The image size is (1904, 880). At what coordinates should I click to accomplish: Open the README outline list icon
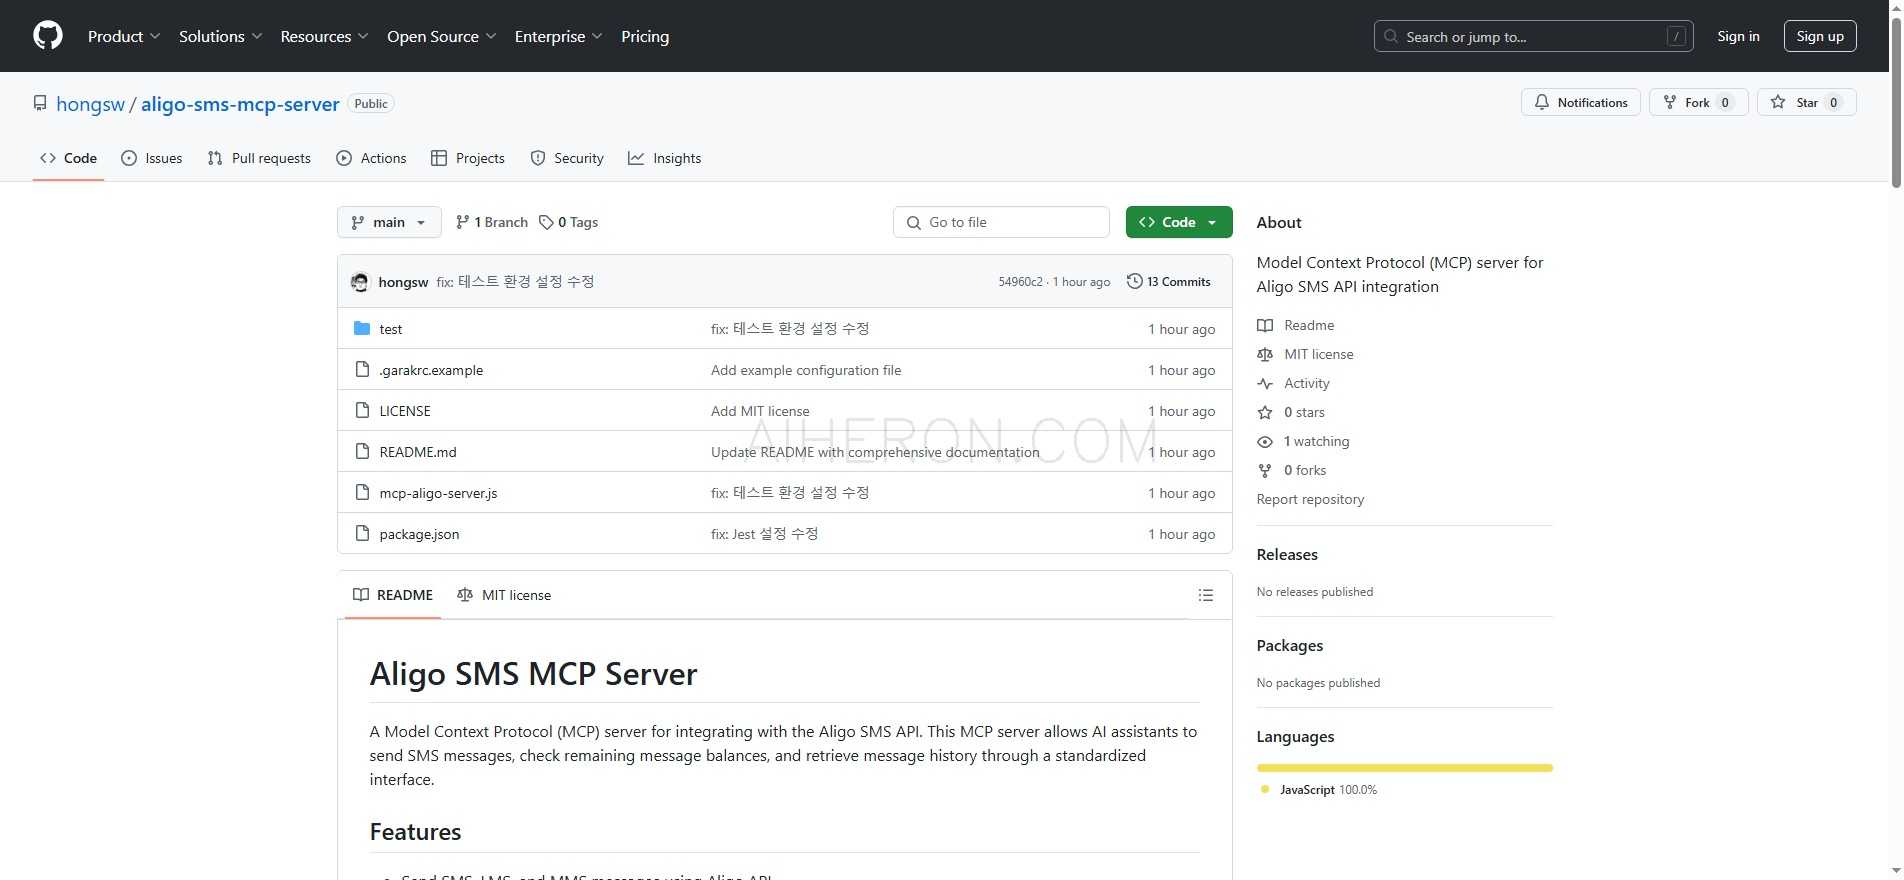click(x=1206, y=595)
